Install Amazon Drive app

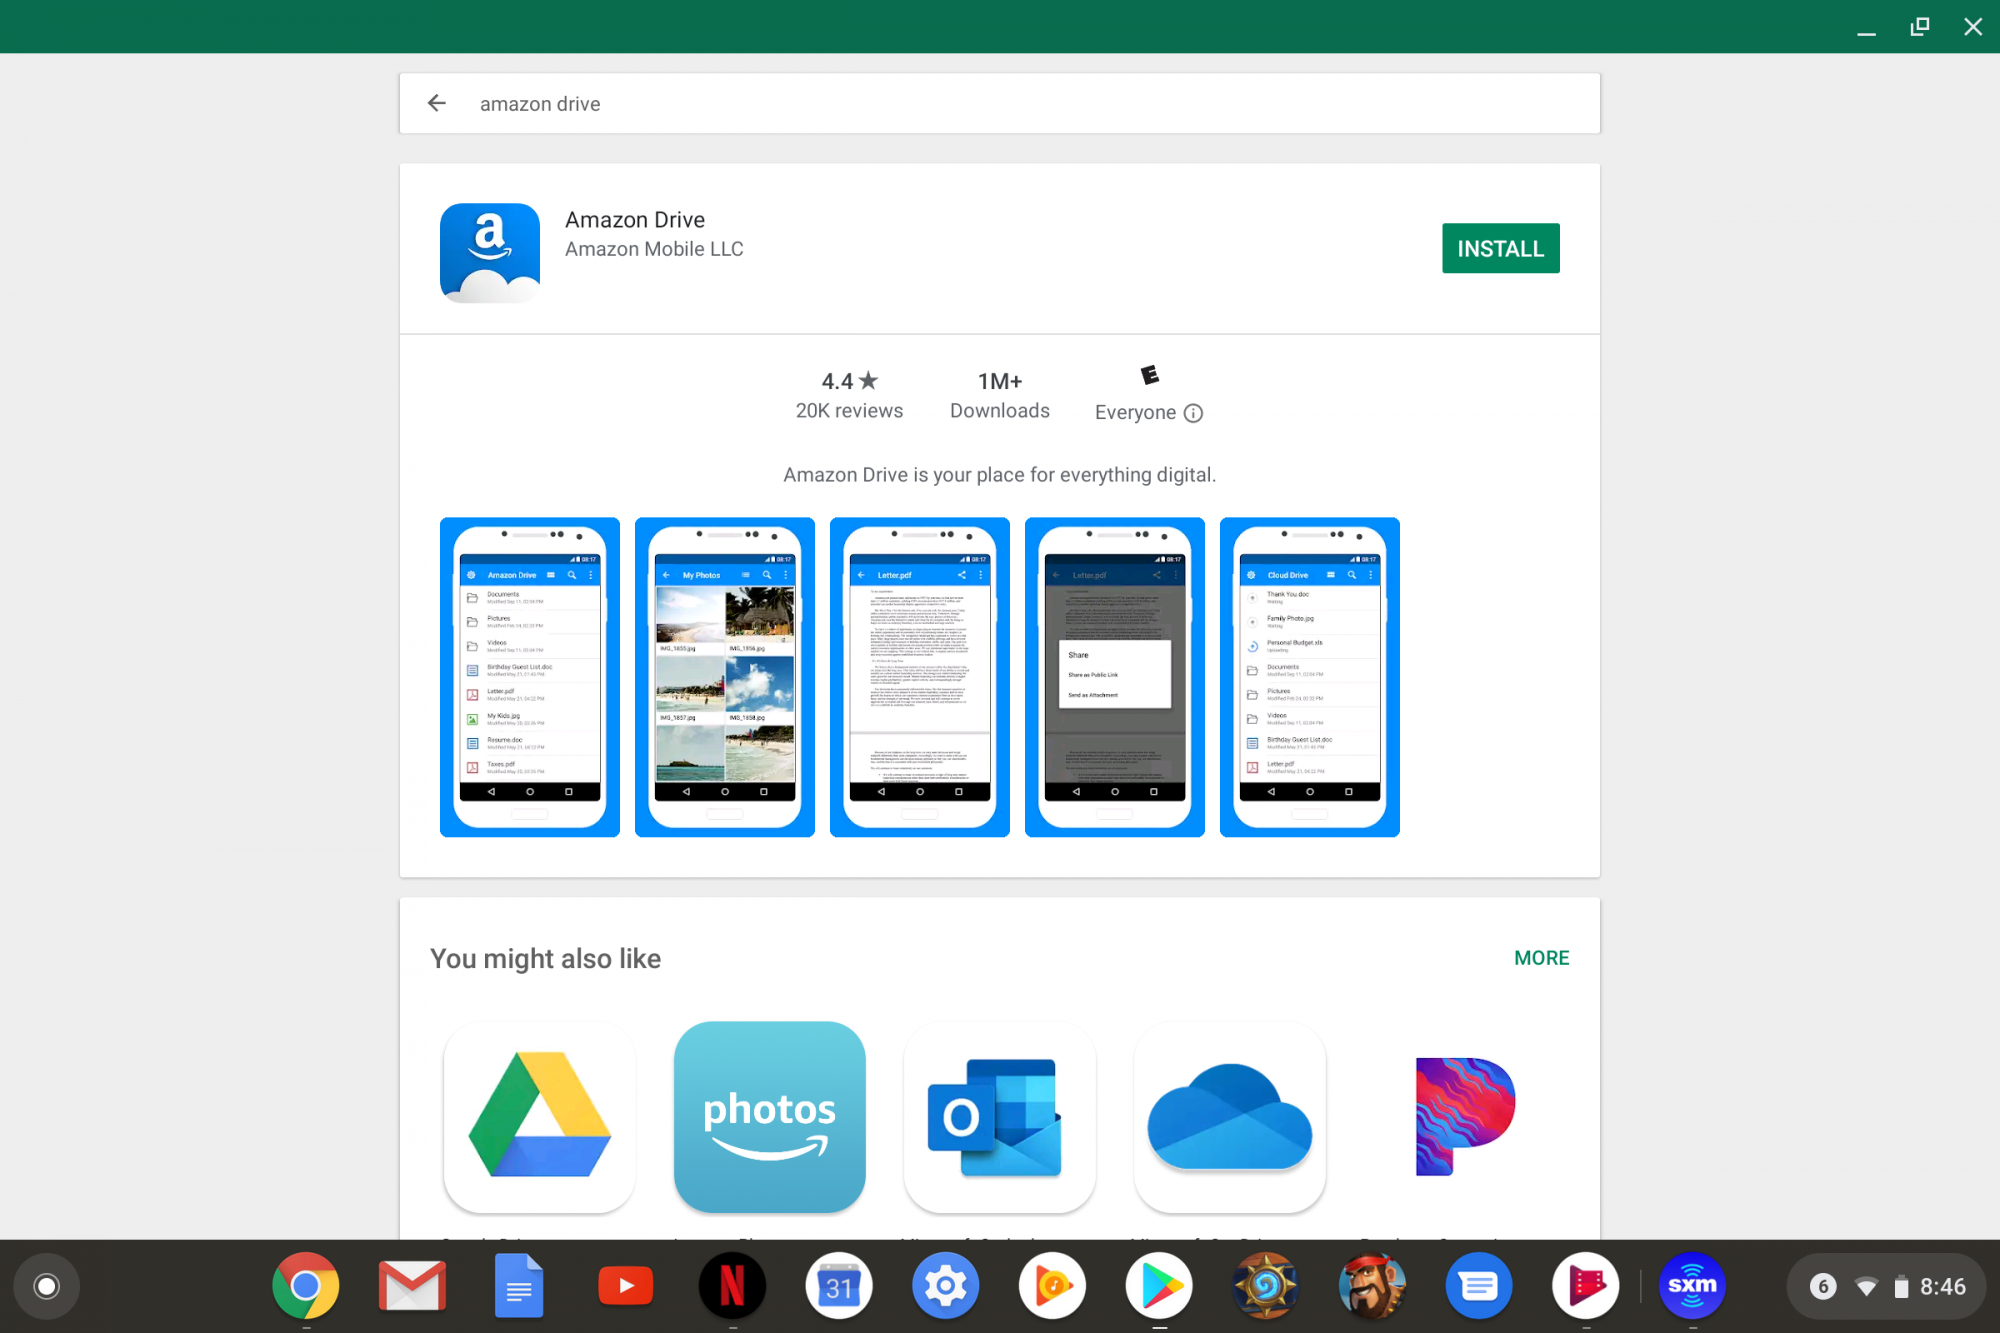pos(1500,248)
